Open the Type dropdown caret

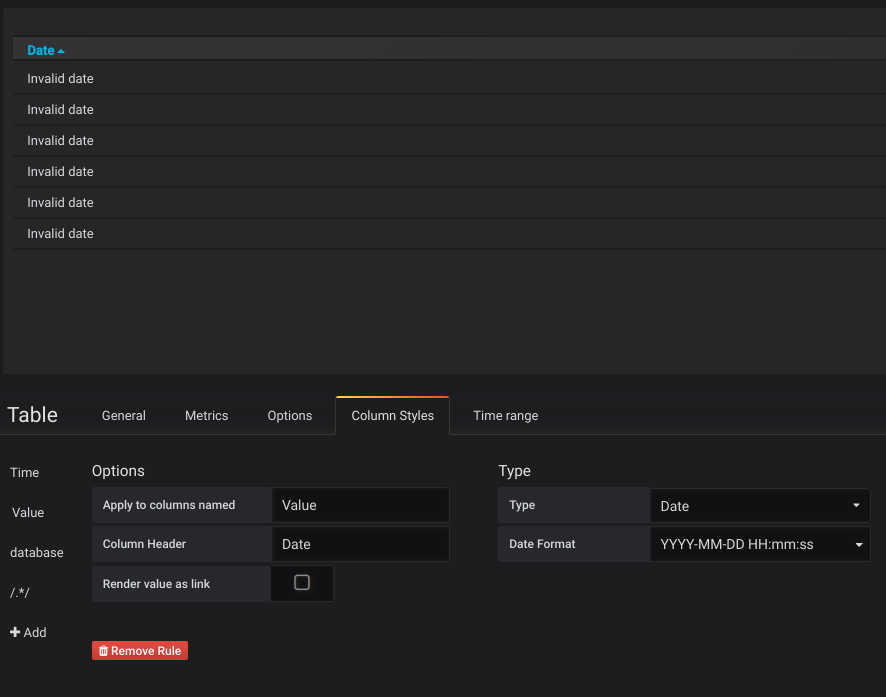click(x=856, y=505)
